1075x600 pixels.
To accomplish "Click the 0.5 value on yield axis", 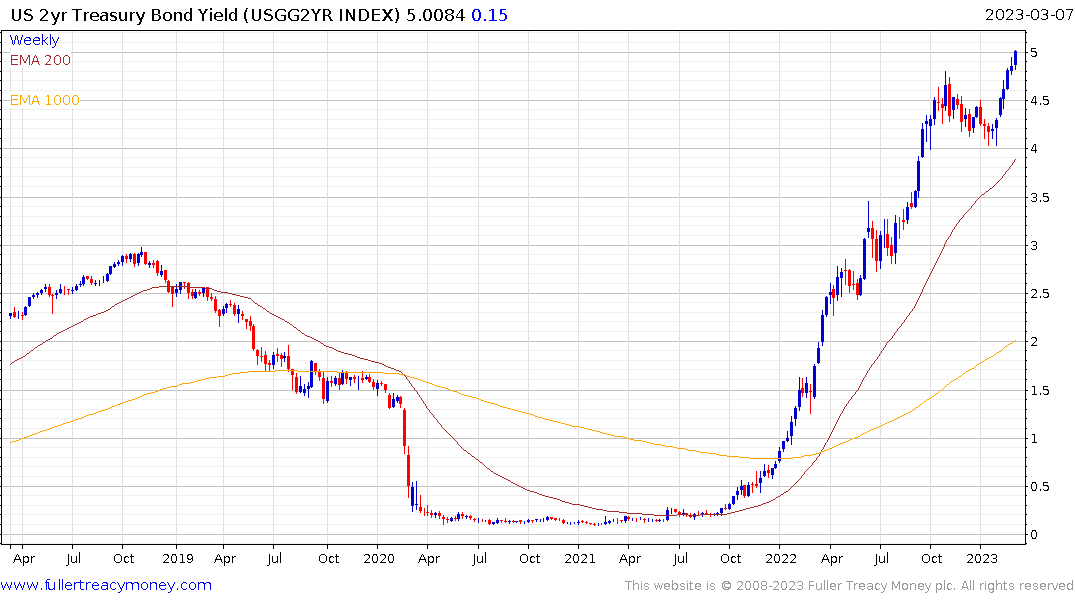I will click(1040, 487).
